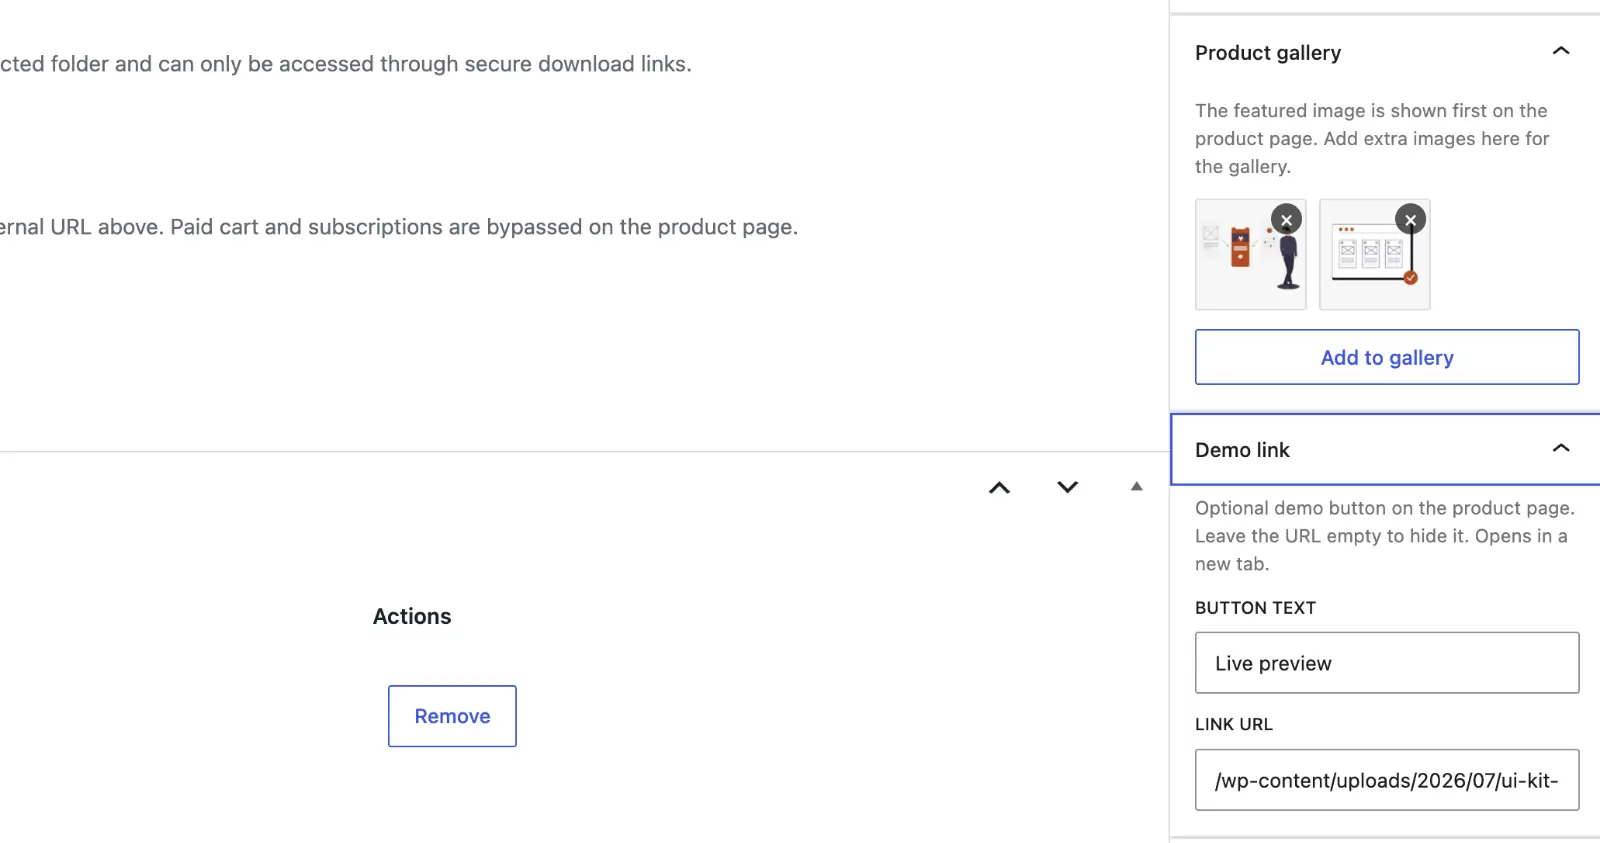The image size is (1600, 843).
Task: Open the first gallery thumbnail with person
Action: 1250,255
